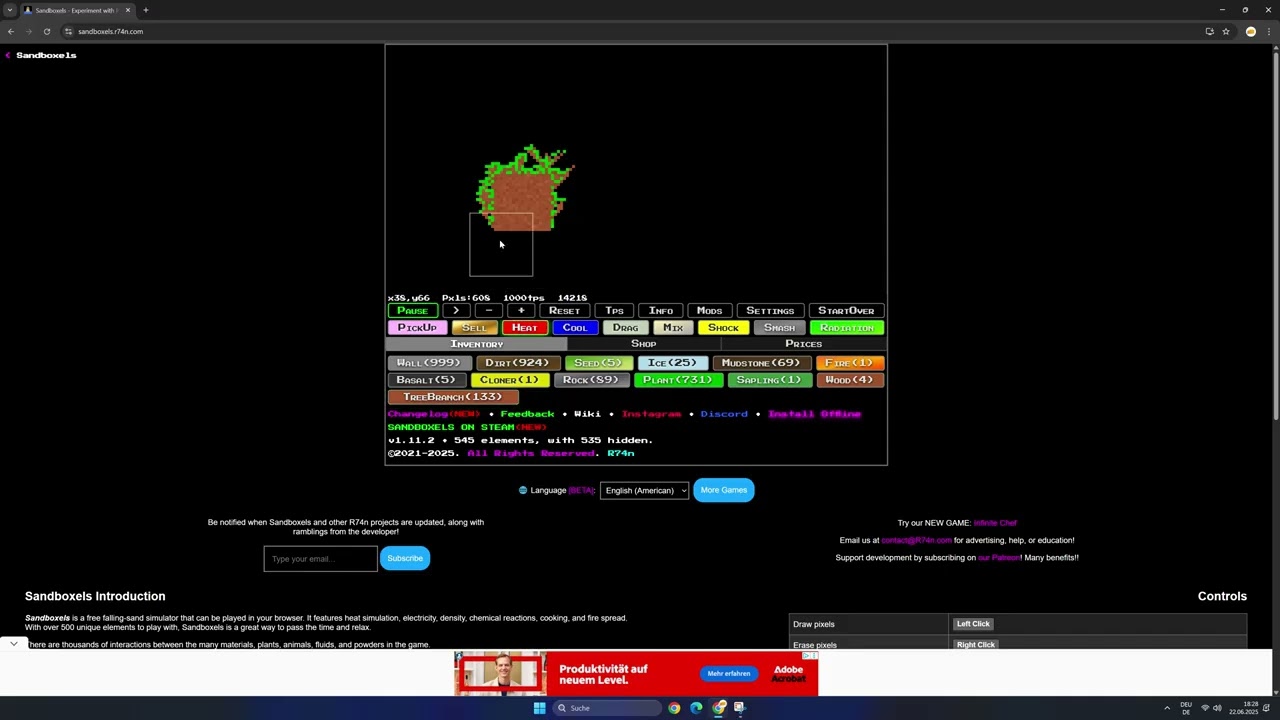
Task: Open the Patreon link
Action: pyautogui.click(x=998, y=557)
